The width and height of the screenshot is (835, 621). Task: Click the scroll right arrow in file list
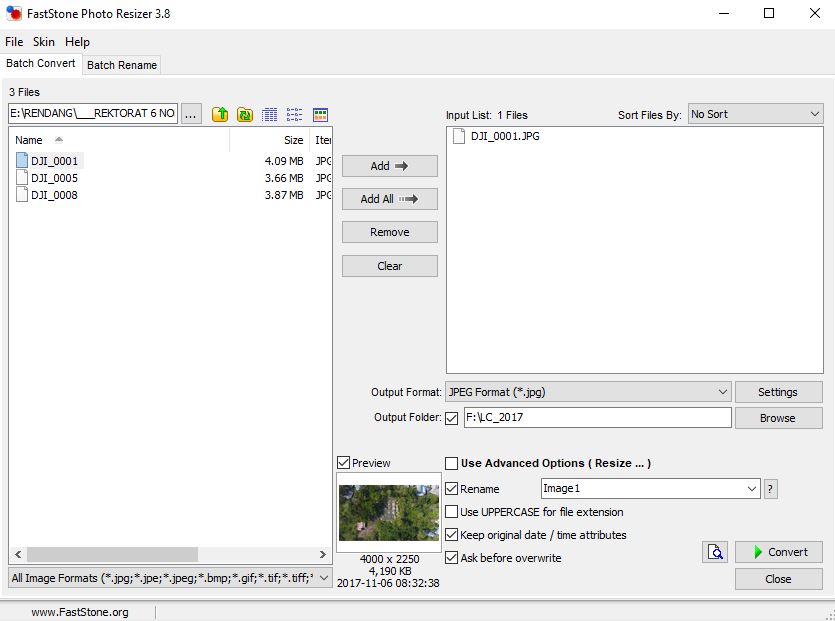(x=323, y=554)
